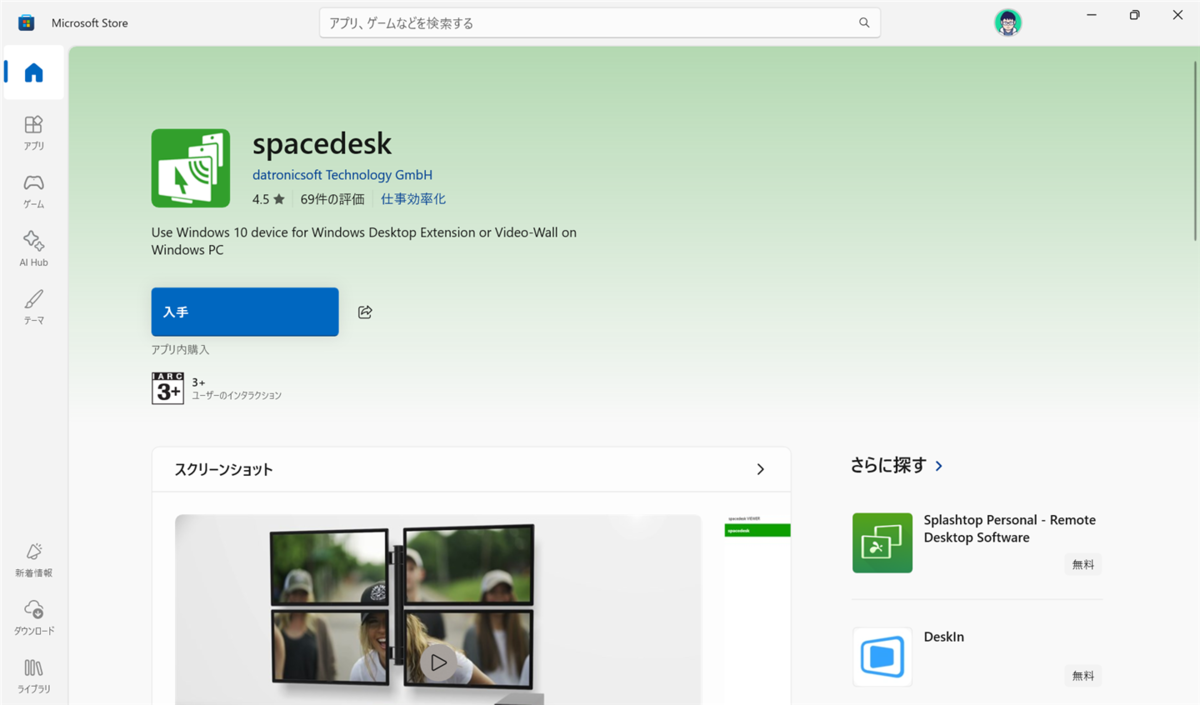Image resolution: width=1200 pixels, height=705 pixels.
Task: Open the アプリ section in sidebar
Action: click(34, 132)
